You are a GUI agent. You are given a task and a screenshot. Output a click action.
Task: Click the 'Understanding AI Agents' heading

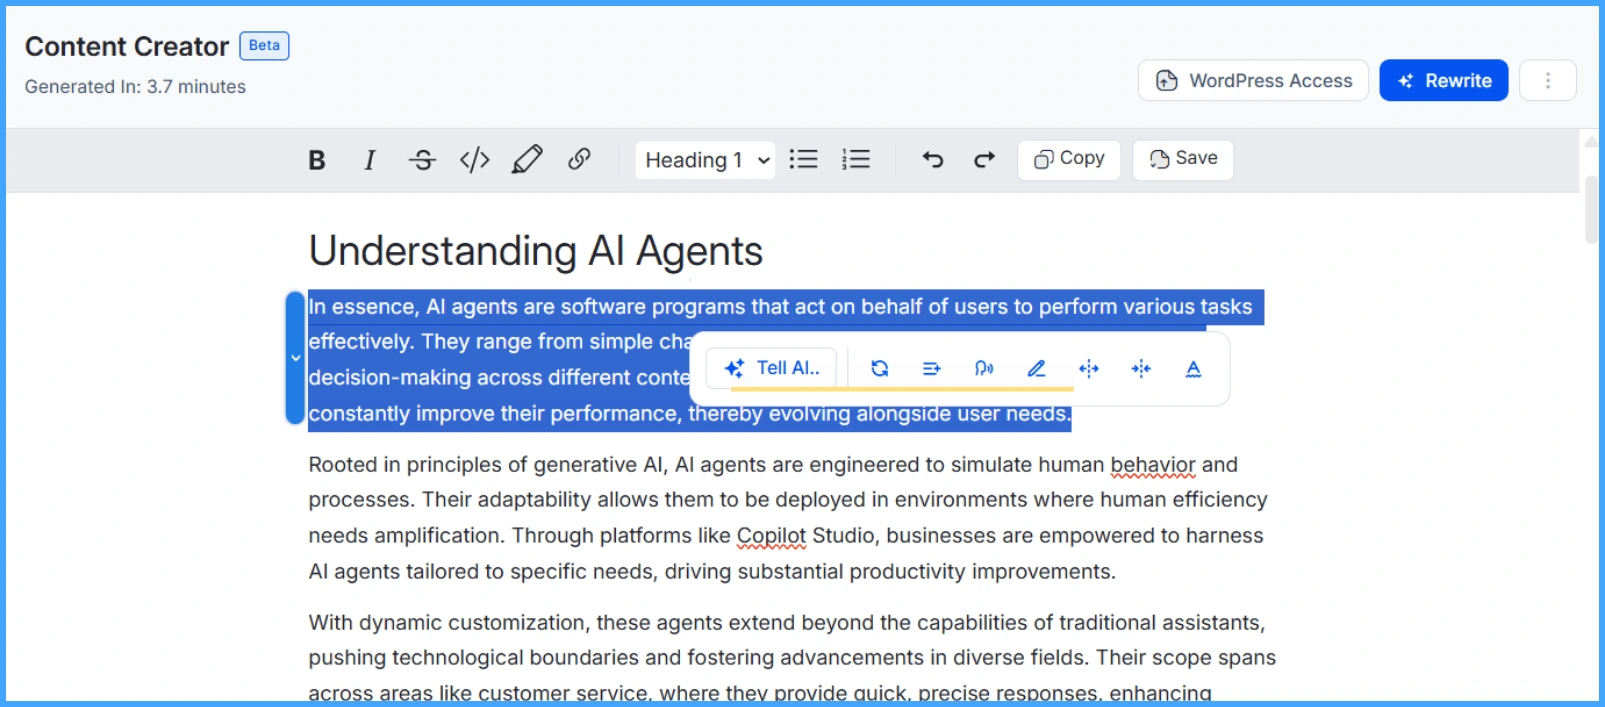[535, 250]
